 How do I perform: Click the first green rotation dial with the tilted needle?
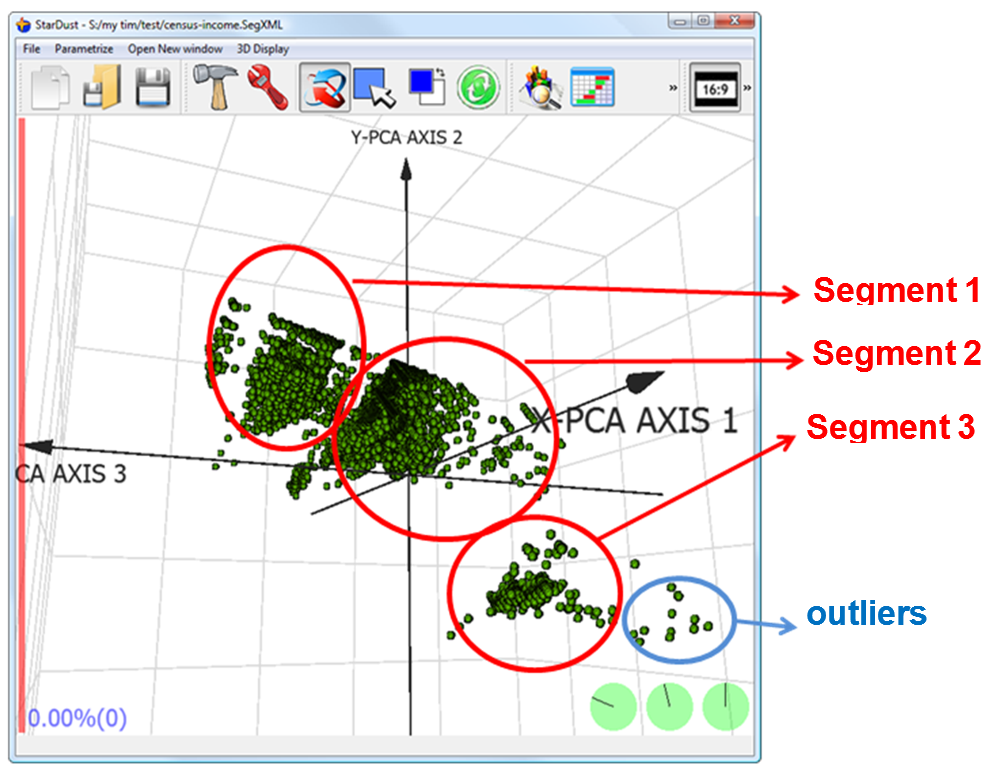(613, 707)
